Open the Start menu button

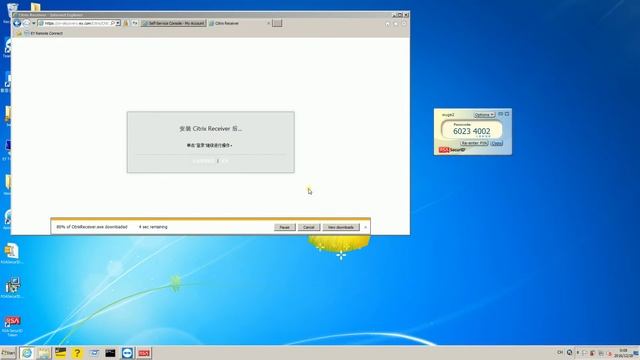(8, 353)
